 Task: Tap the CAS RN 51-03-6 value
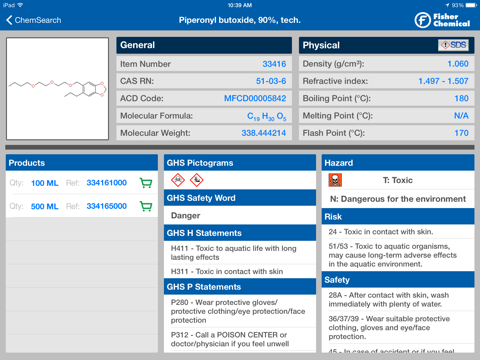pyautogui.click(x=271, y=81)
